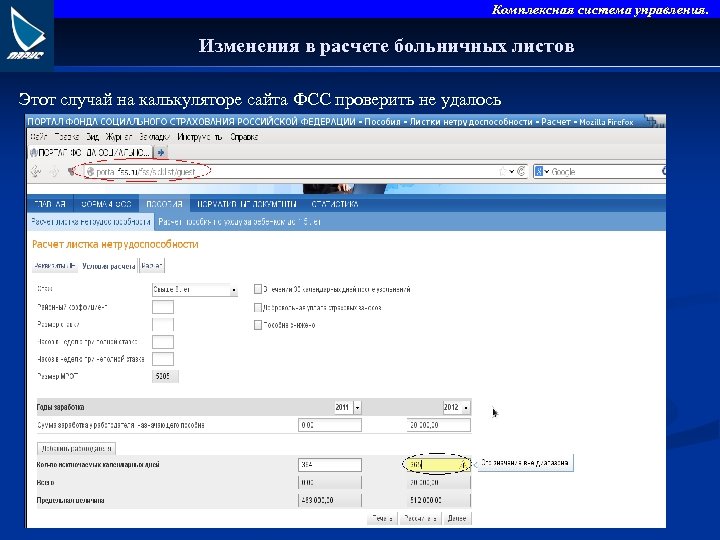Viewport: 720px width, 540px height.
Task: Switch to the 'Расчет' tab
Action: (x=152, y=266)
